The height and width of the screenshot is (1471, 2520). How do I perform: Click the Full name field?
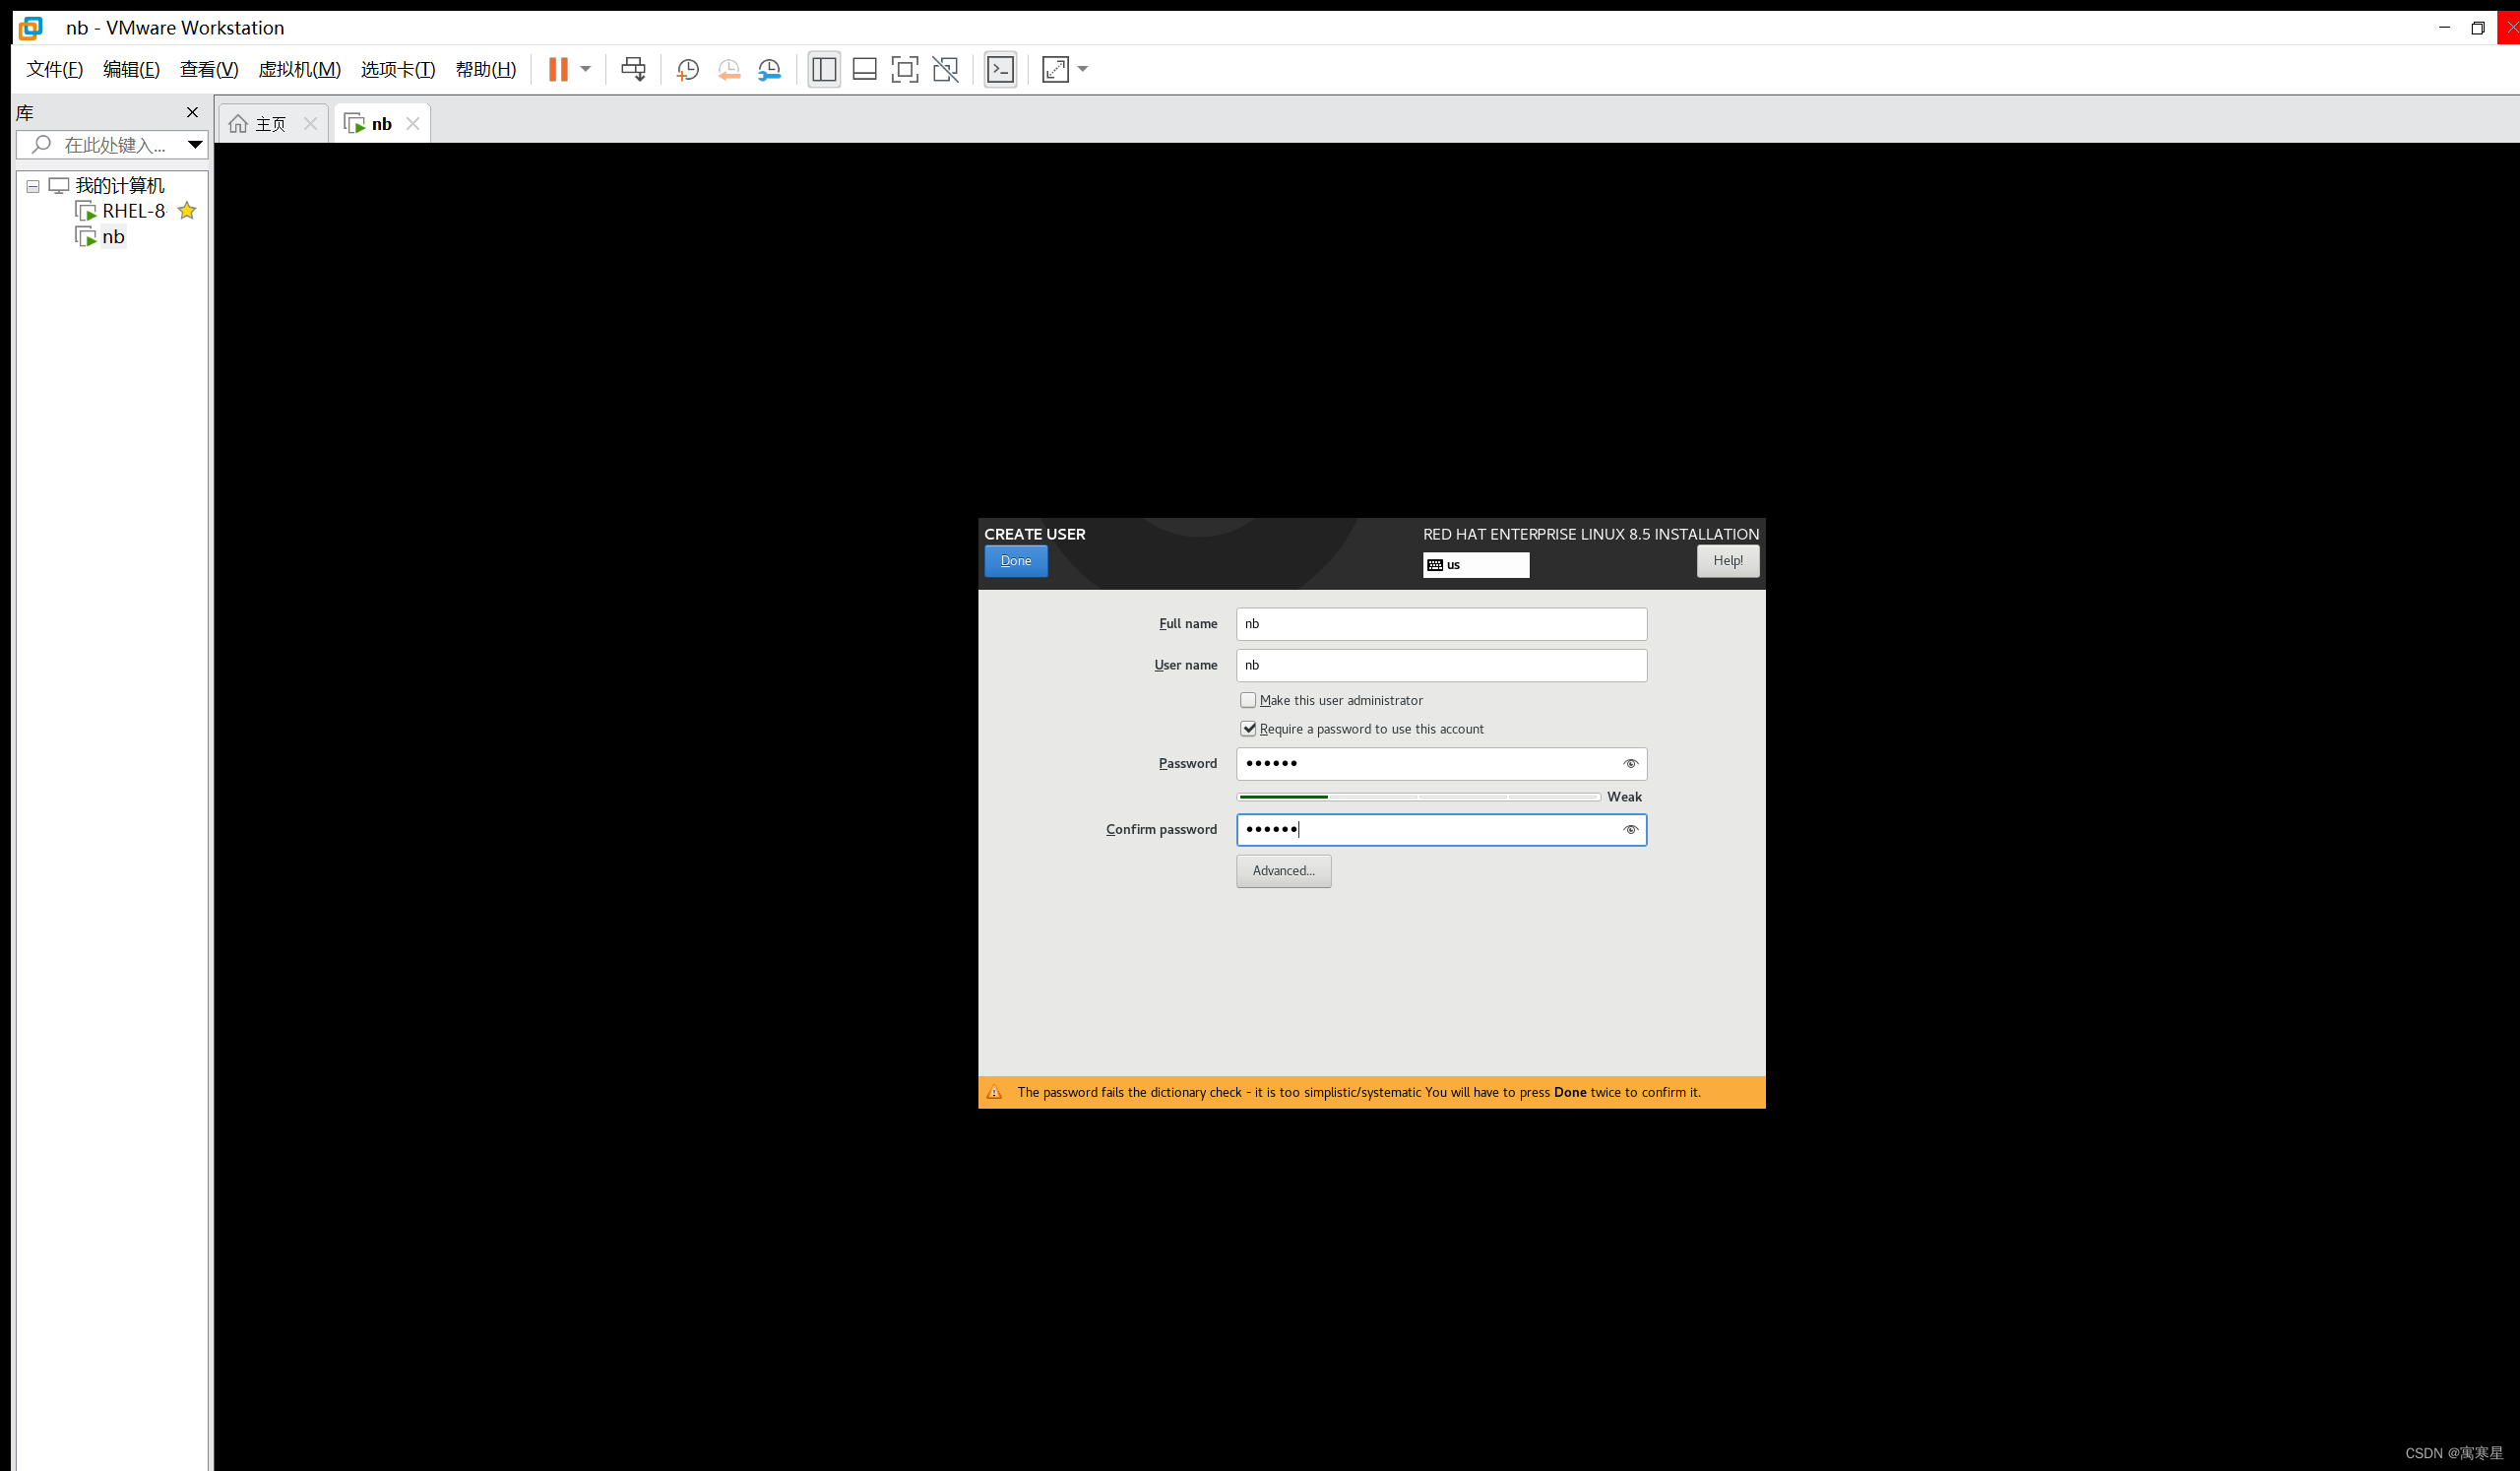pos(1441,624)
